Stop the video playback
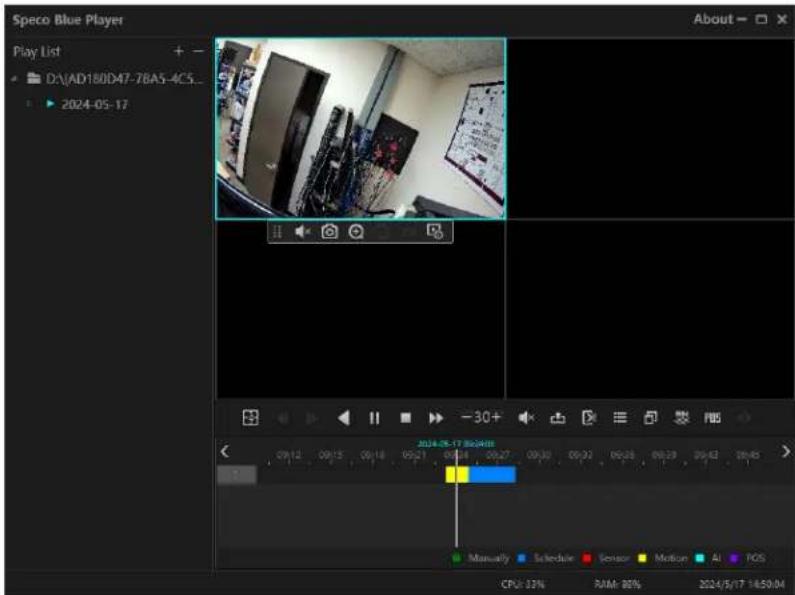 [x=405, y=418]
